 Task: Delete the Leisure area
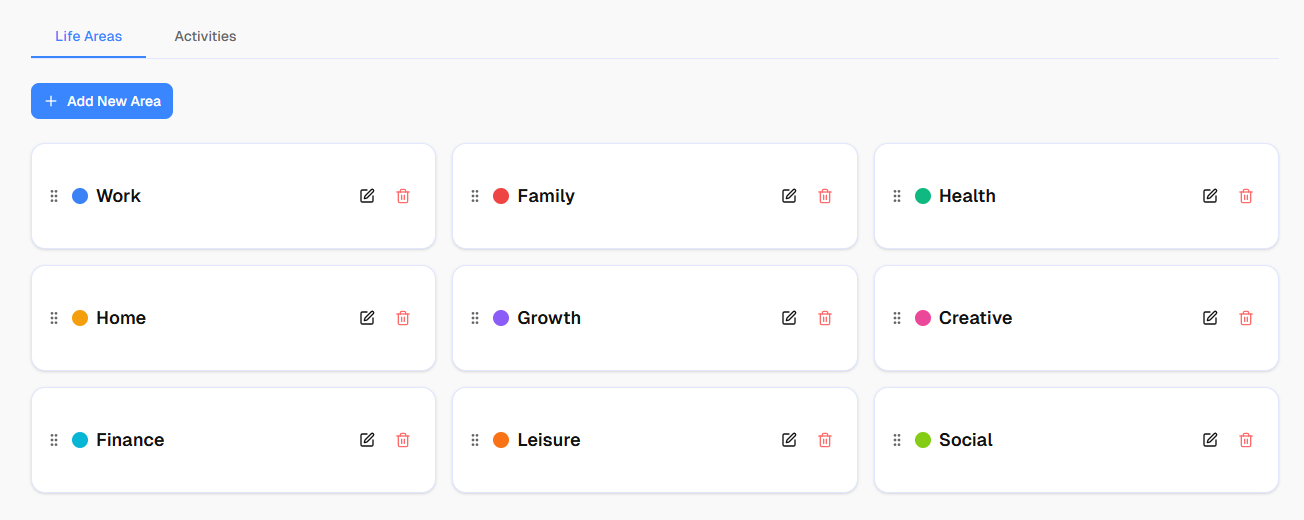pos(825,440)
